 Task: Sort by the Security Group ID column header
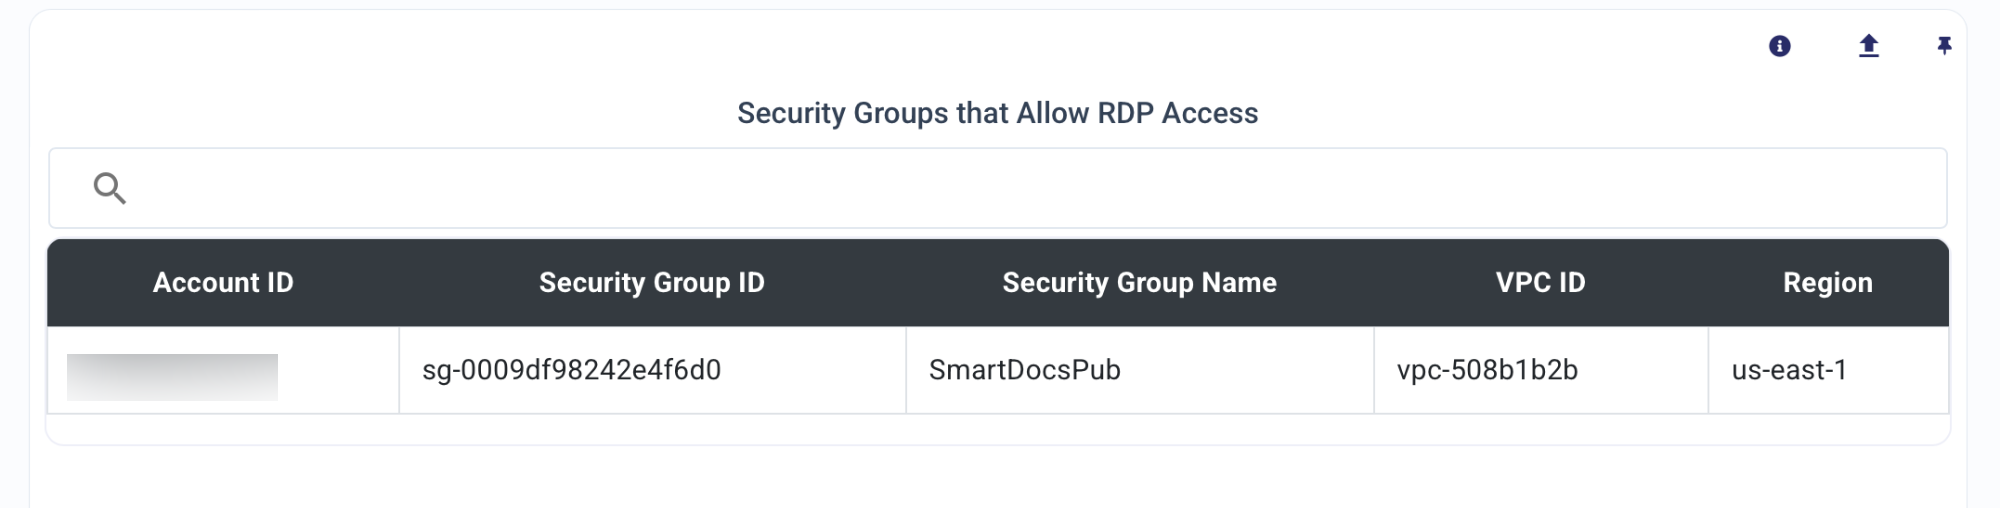652,283
